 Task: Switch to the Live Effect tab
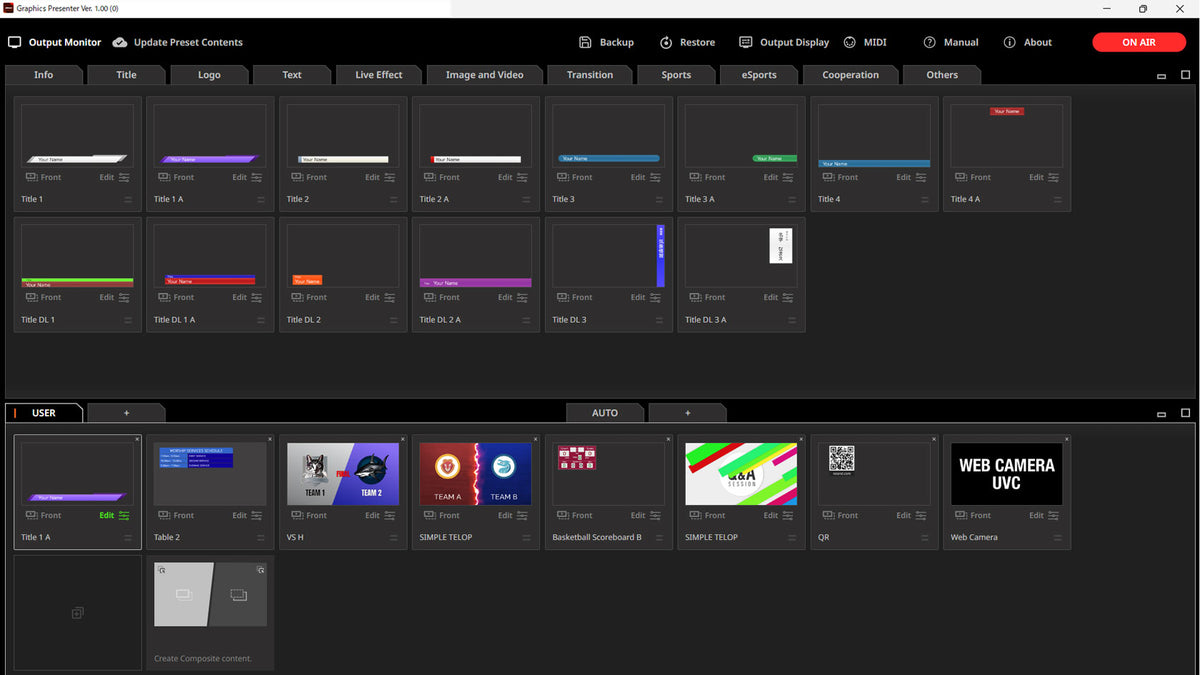pos(378,75)
